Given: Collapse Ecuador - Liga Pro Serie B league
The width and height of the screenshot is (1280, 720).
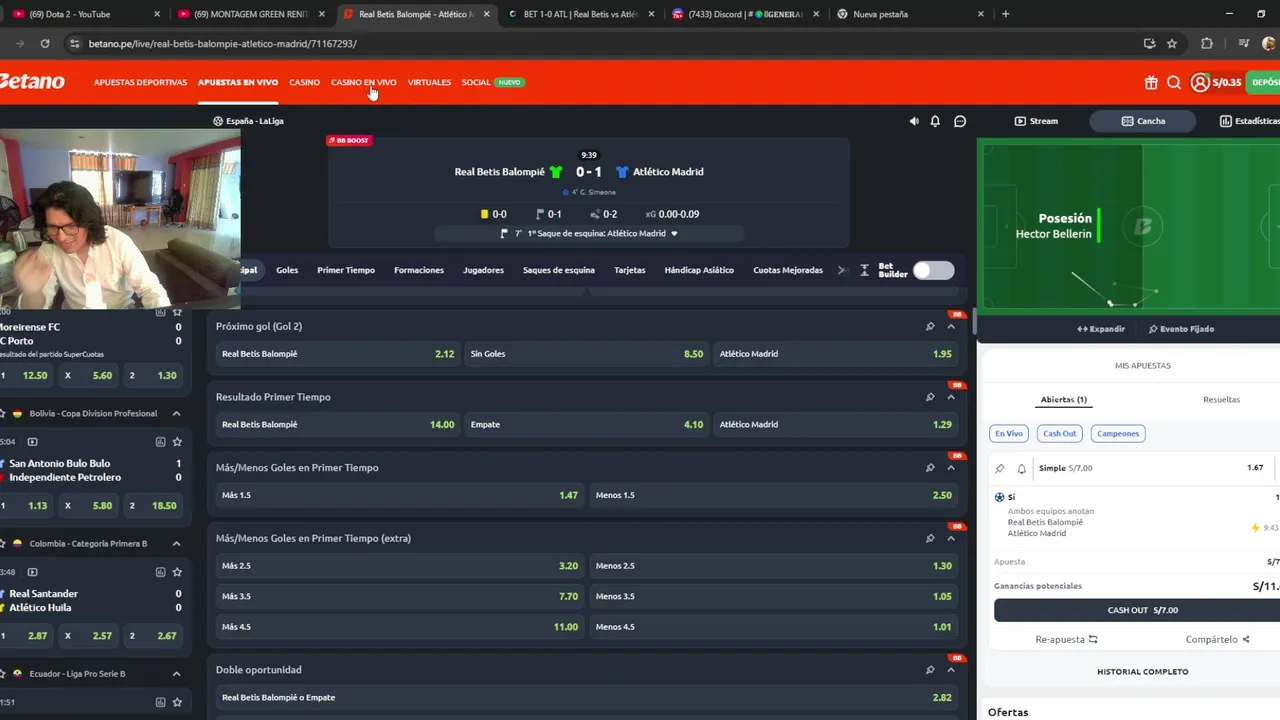Looking at the screenshot, I should (x=176, y=673).
